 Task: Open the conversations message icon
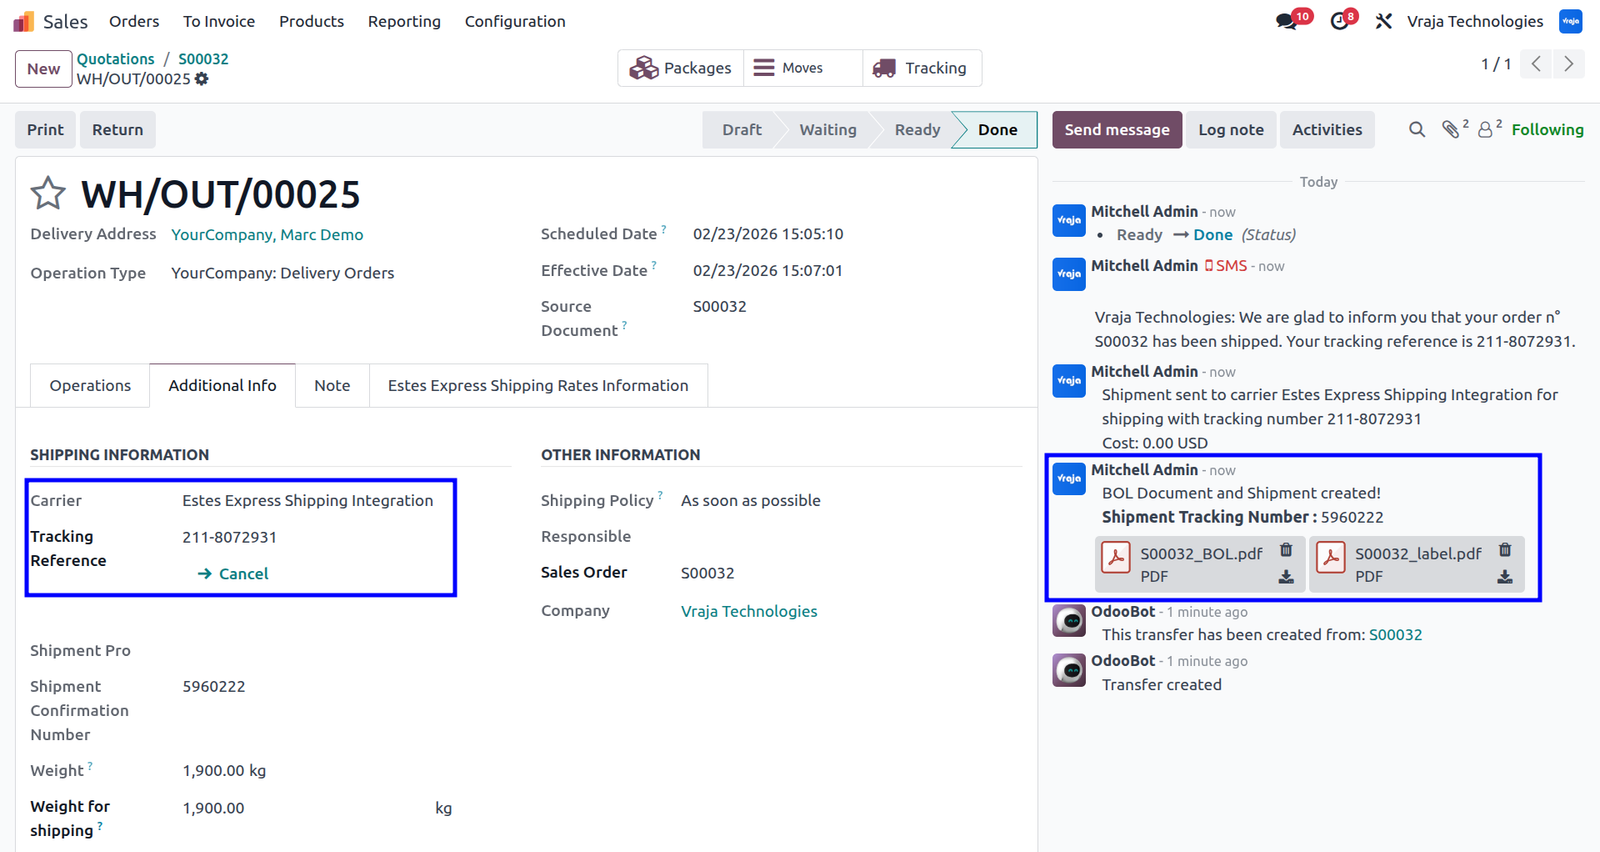point(1287,21)
